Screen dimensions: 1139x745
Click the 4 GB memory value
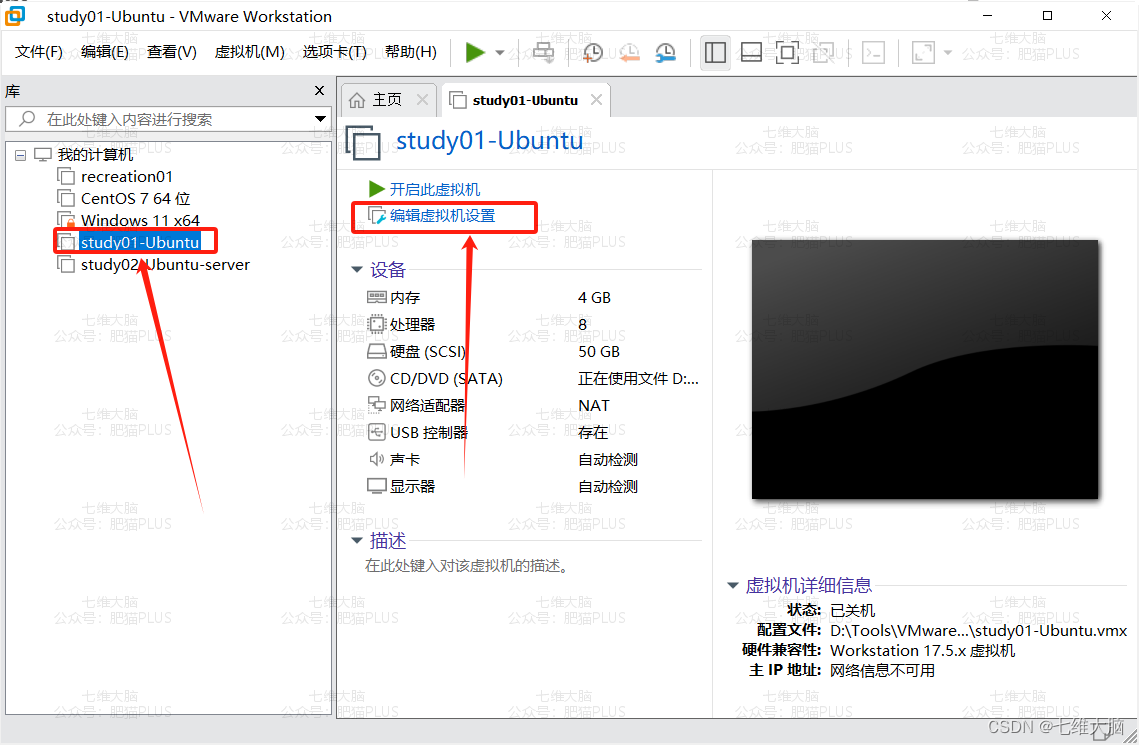point(594,298)
